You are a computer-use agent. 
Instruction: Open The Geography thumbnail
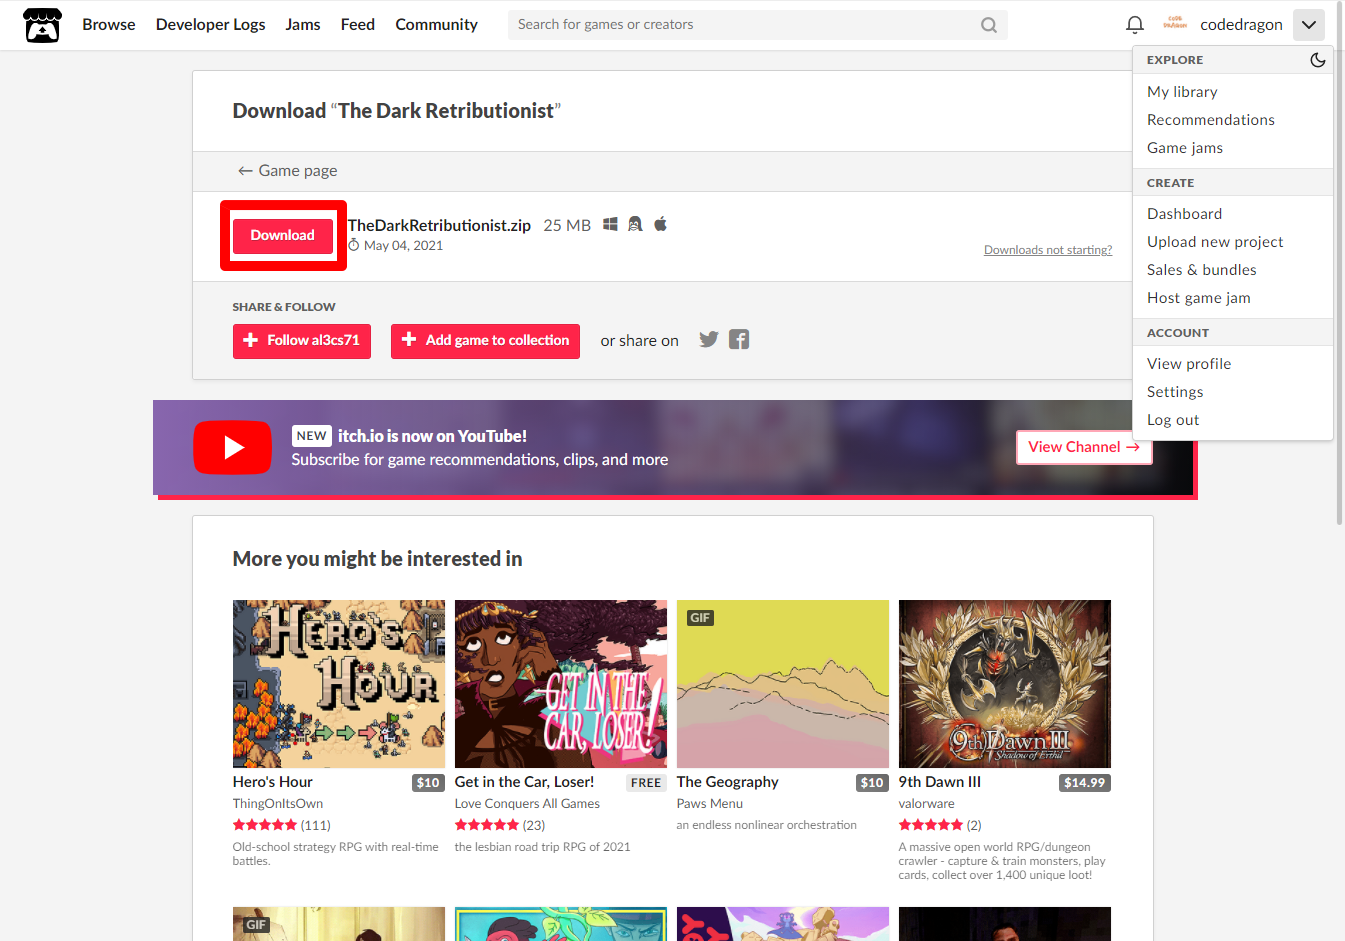click(x=783, y=684)
